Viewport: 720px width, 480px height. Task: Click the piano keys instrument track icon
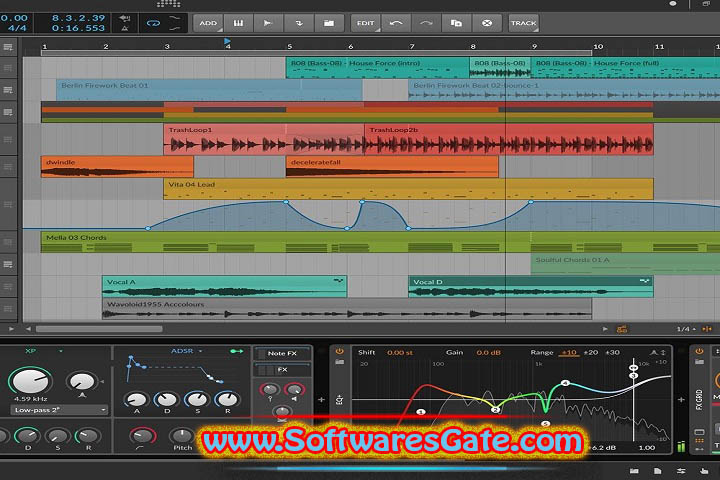tap(238, 23)
